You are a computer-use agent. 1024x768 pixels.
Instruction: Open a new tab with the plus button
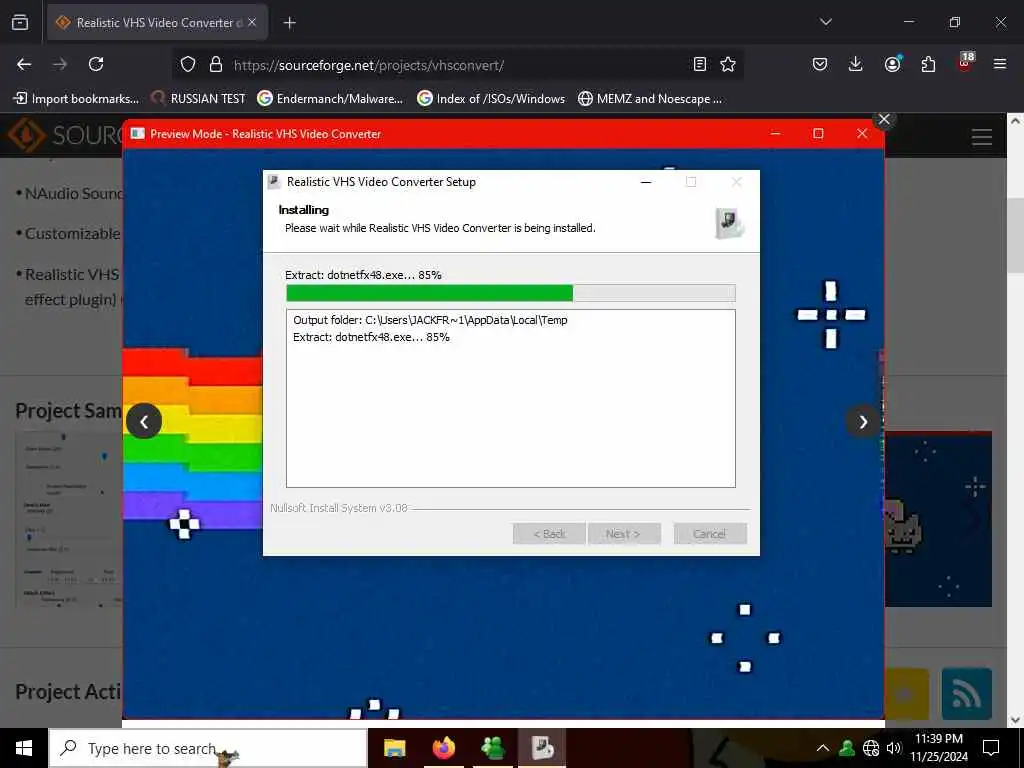pyautogui.click(x=289, y=23)
